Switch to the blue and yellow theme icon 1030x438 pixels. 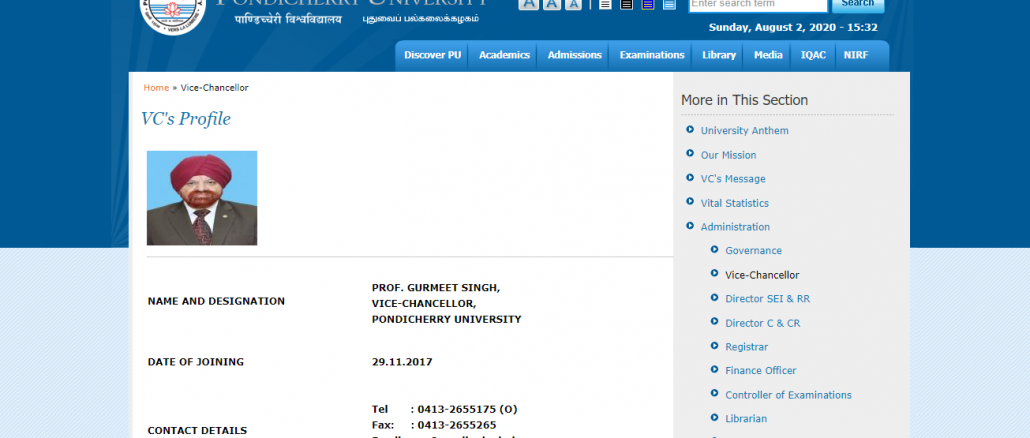648,4
